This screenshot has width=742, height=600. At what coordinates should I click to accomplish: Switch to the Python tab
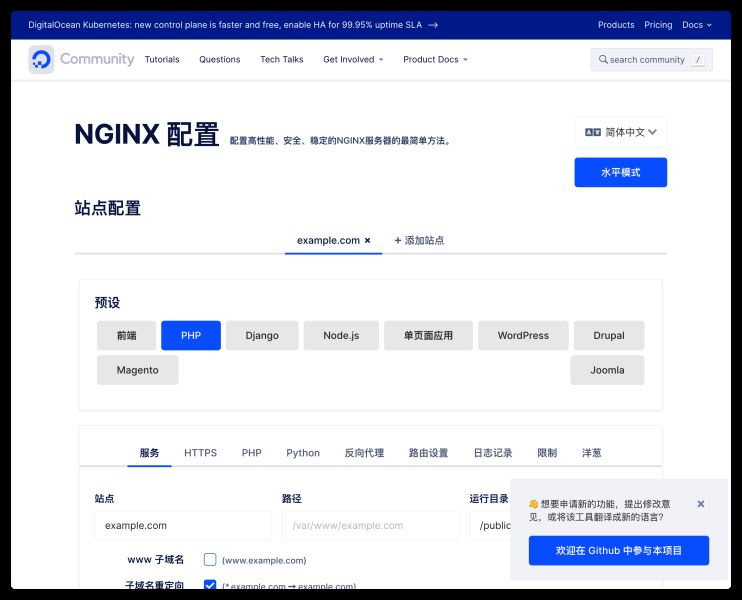tap(303, 453)
